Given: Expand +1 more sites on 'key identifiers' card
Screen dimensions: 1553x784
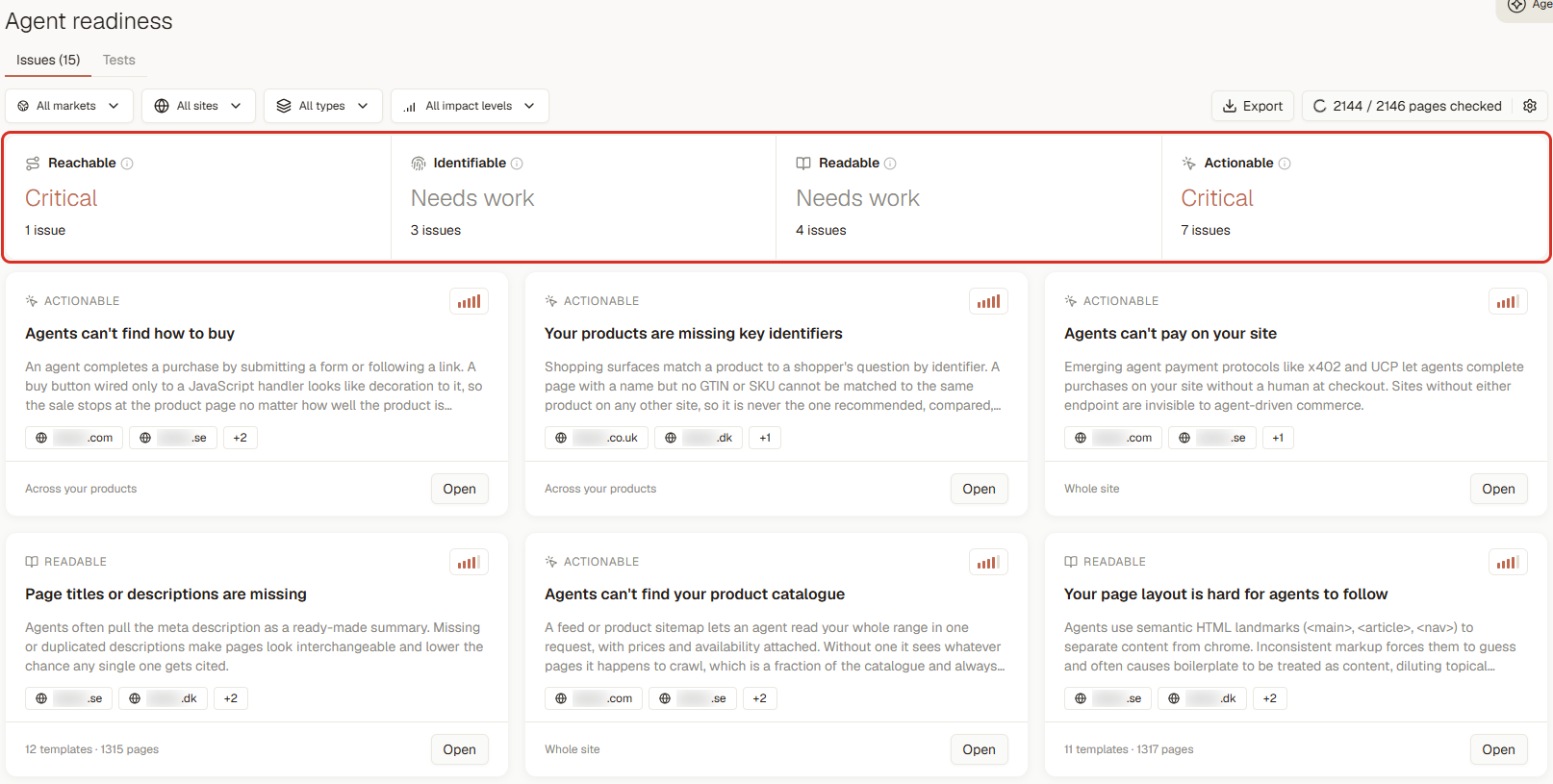Looking at the screenshot, I should click(765, 438).
